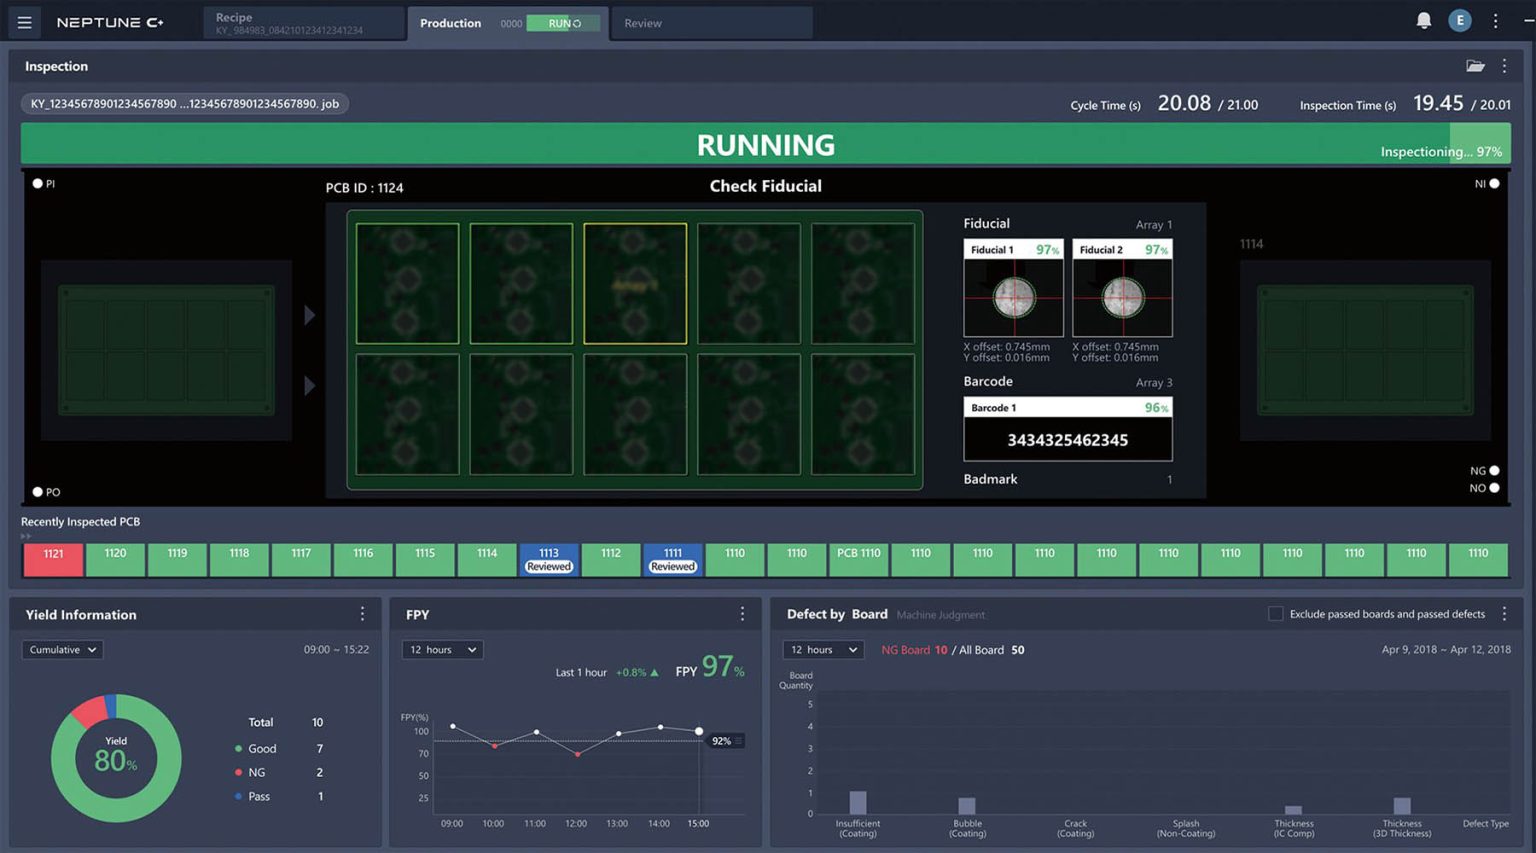Image resolution: width=1536 pixels, height=853 pixels.
Task: Switch to the Review tab
Action: (711, 23)
